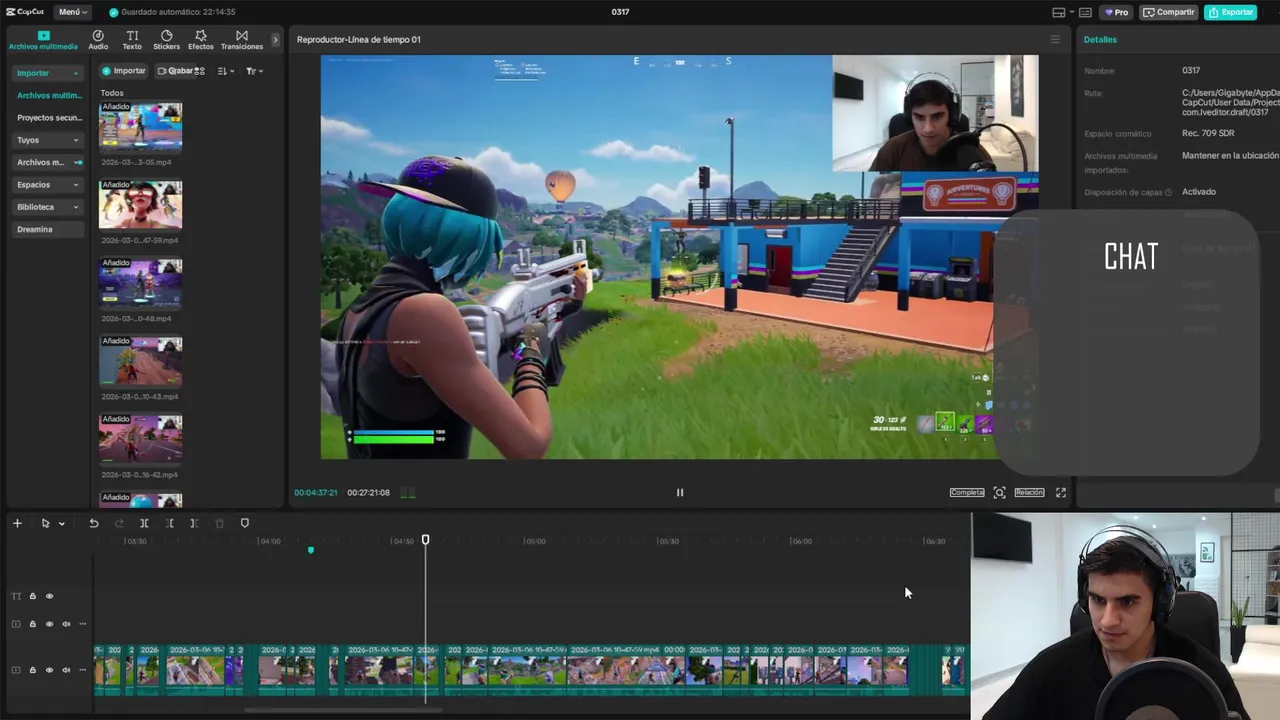
Task: Open the player panel hamburger menu
Action: pos(1054,39)
